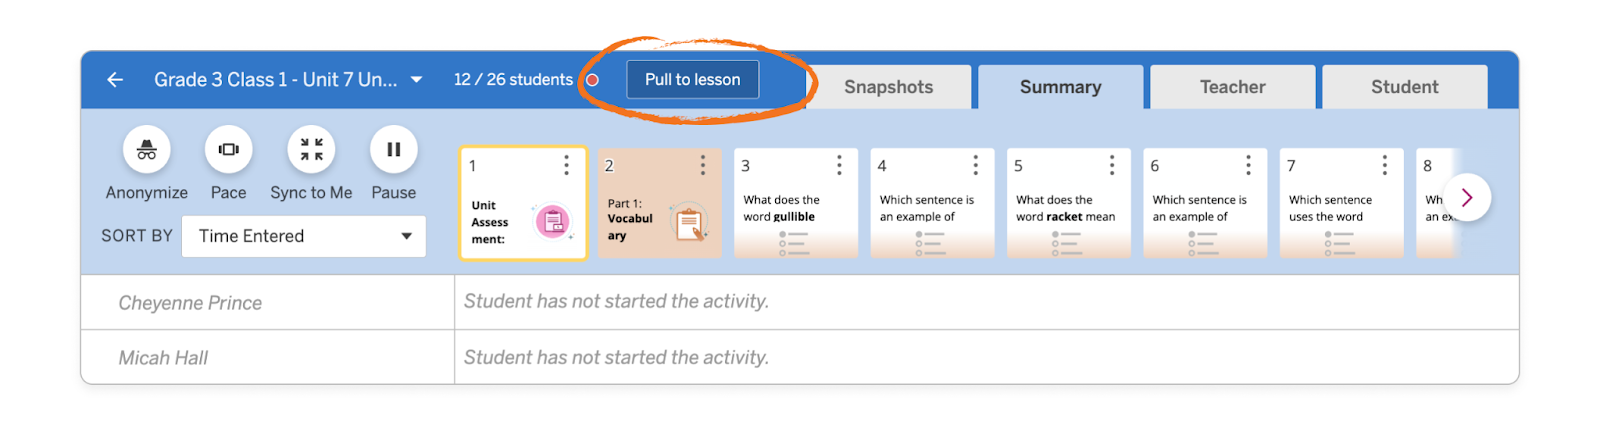Click the Pull to lesson button
This screenshot has width=1600, height=435.
[692, 80]
